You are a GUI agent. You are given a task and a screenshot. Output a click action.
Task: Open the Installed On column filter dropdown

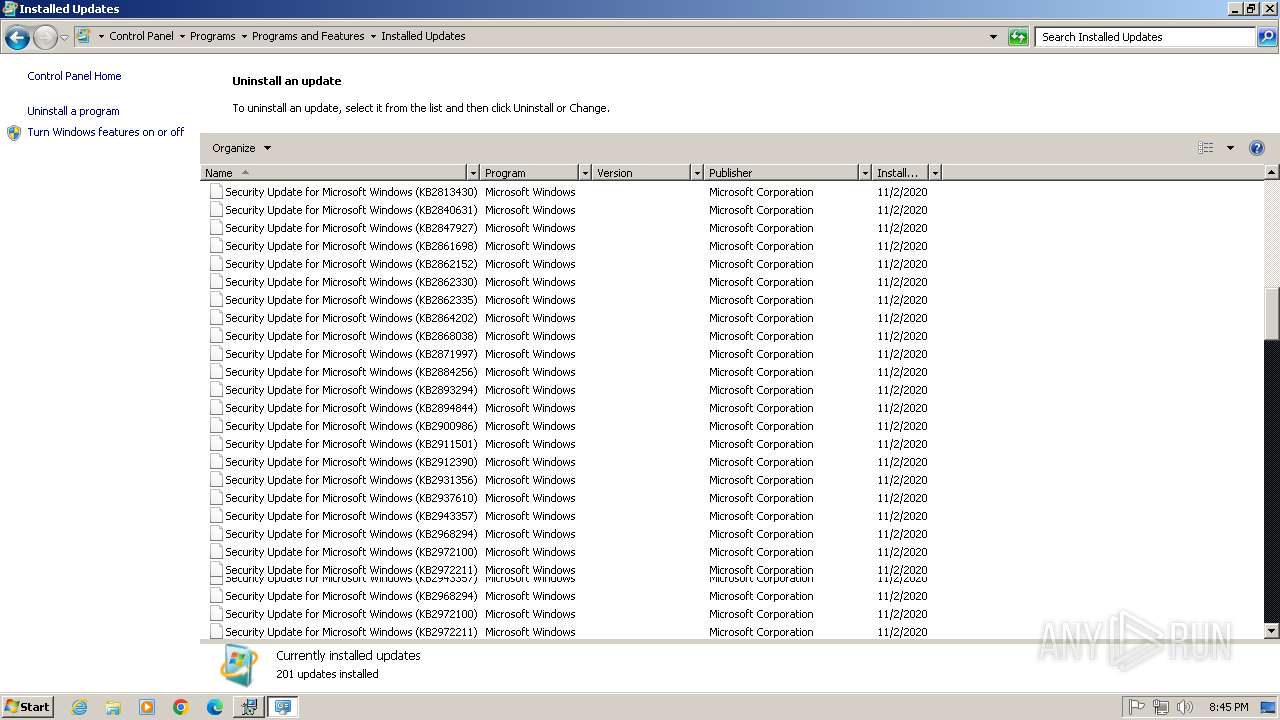click(x=935, y=173)
